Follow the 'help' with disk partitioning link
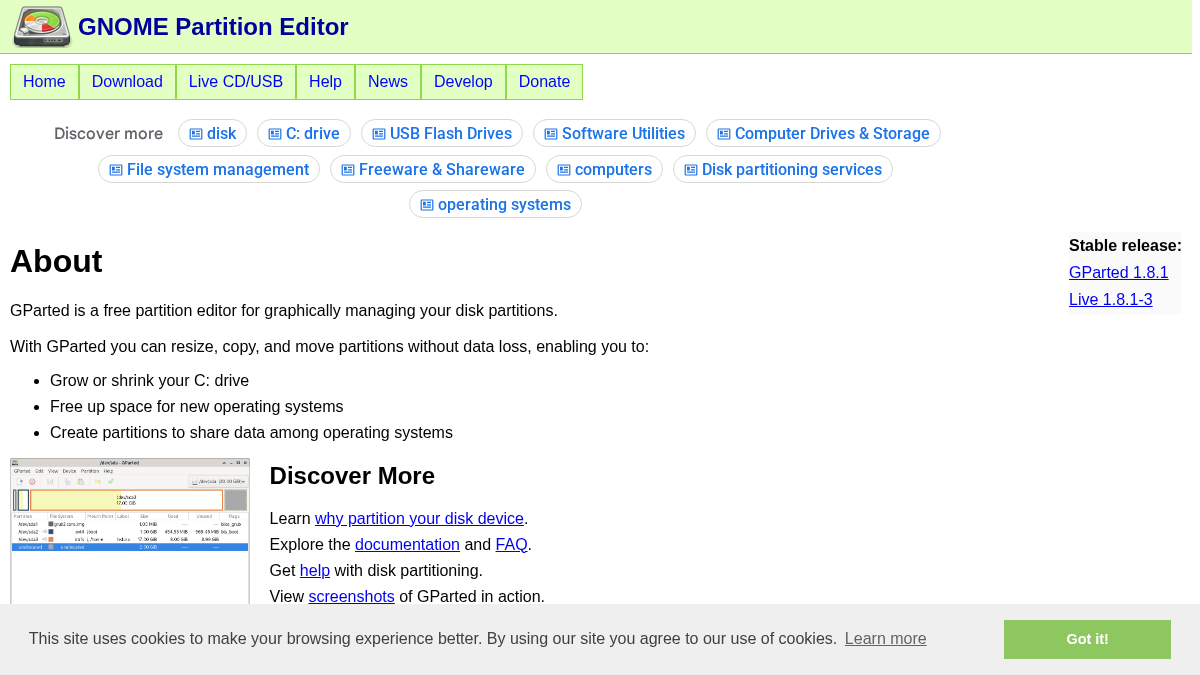The width and height of the screenshot is (1200, 675). (x=315, y=570)
